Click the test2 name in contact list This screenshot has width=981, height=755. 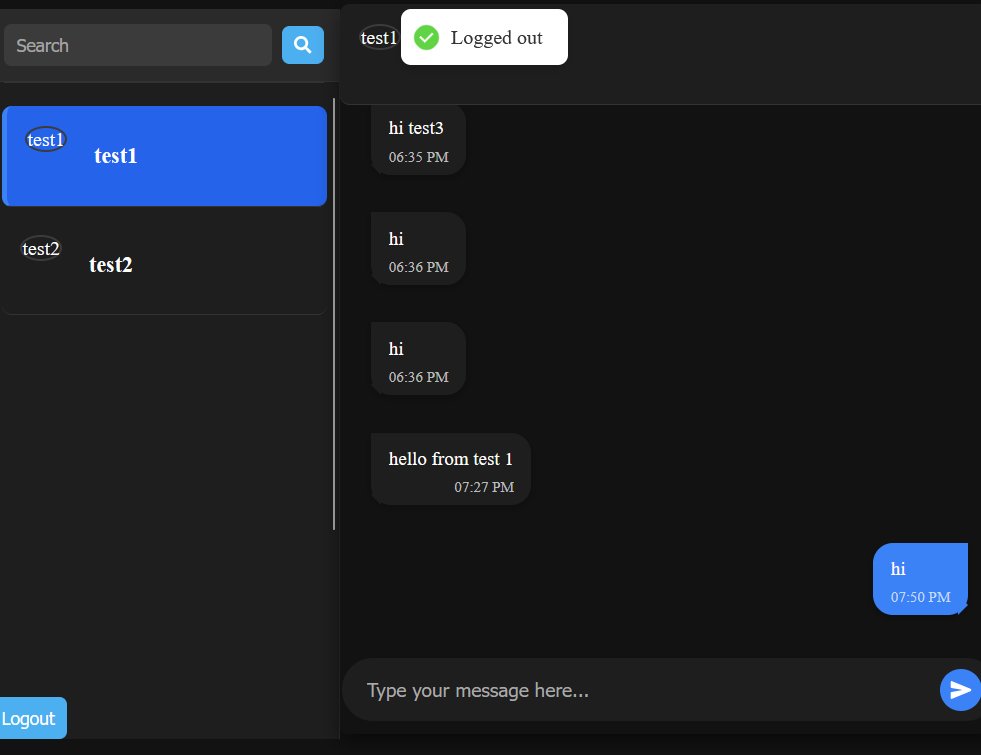click(x=111, y=265)
